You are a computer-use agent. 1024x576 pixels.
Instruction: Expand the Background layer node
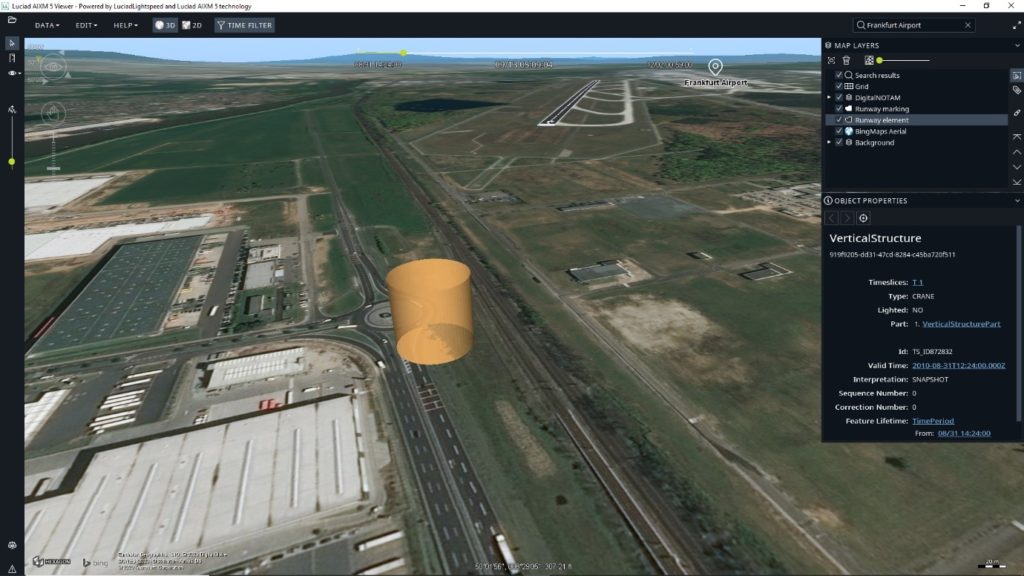pyautogui.click(x=828, y=142)
